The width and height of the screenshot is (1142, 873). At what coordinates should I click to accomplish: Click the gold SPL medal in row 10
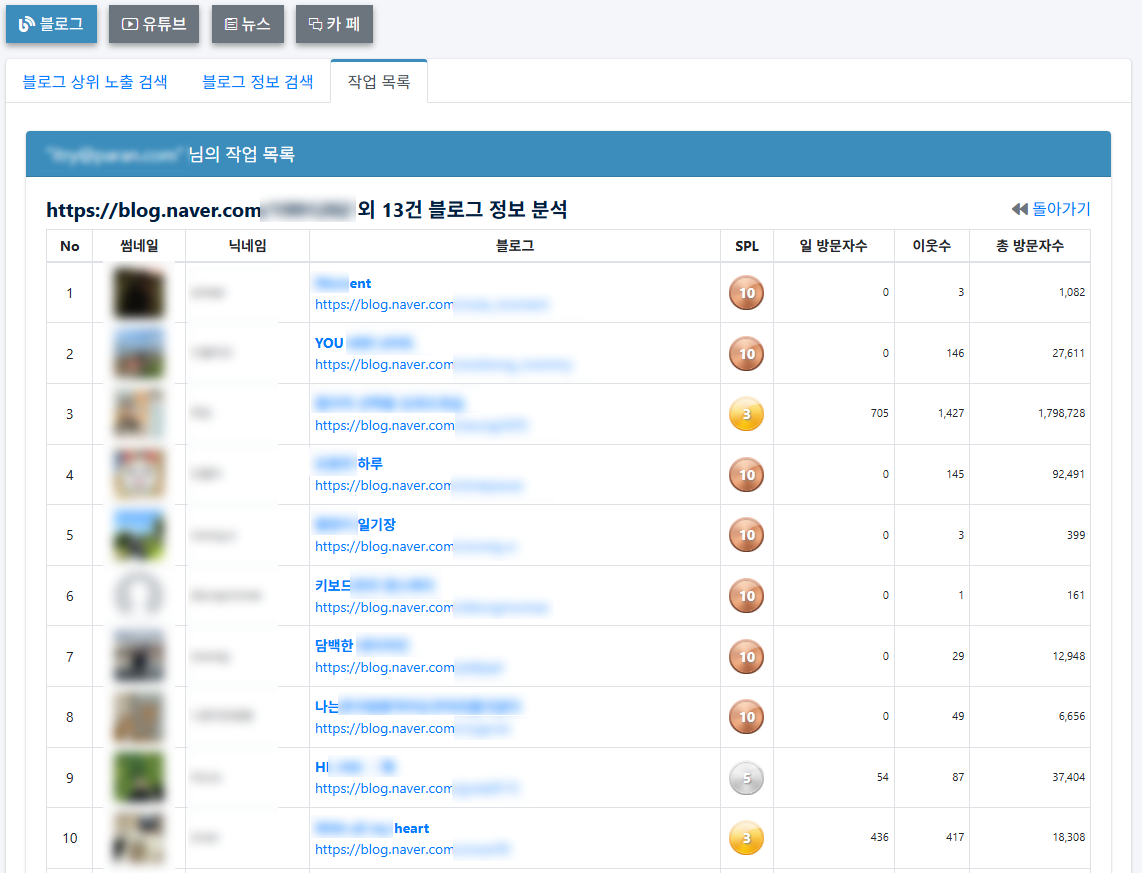(x=746, y=838)
